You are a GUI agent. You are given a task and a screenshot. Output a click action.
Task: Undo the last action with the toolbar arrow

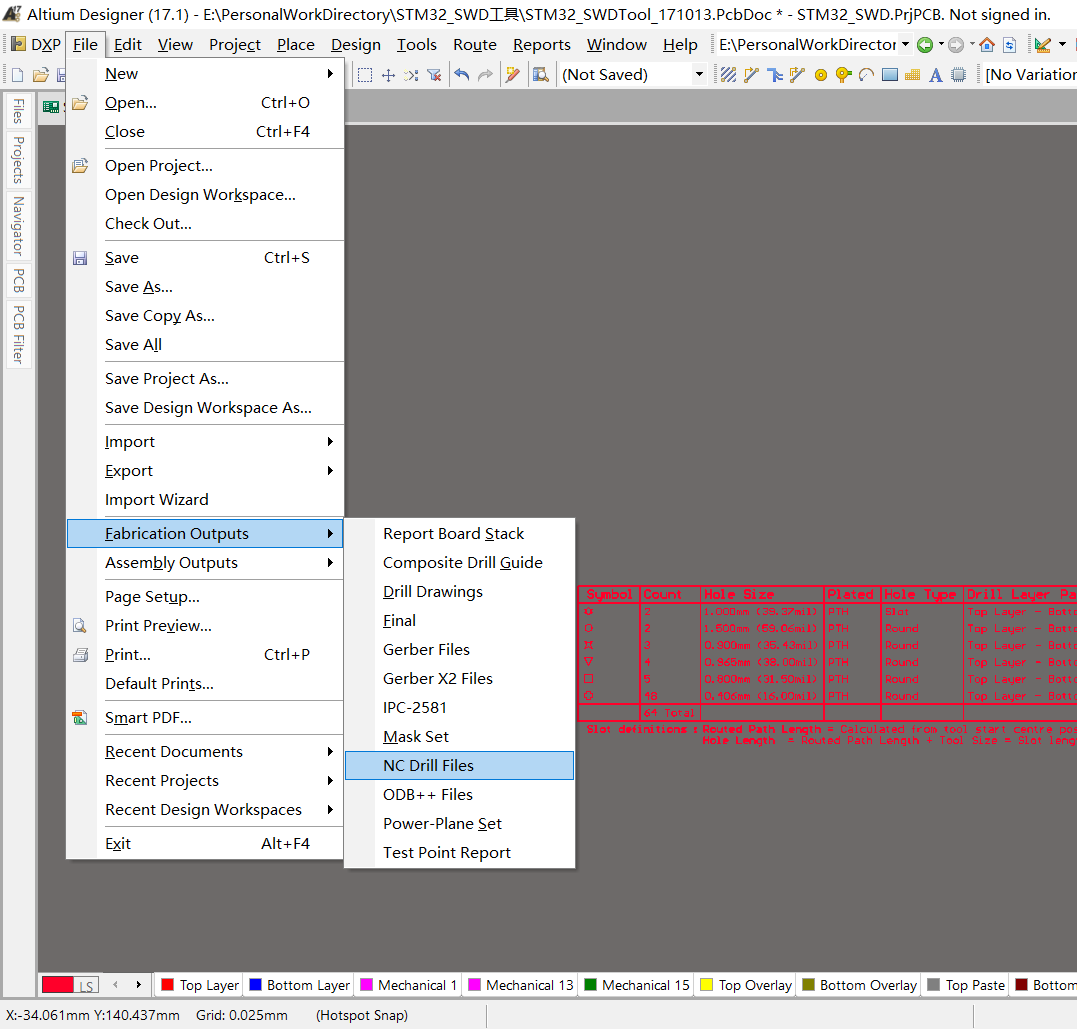pyautogui.click(x=462, y=75)
